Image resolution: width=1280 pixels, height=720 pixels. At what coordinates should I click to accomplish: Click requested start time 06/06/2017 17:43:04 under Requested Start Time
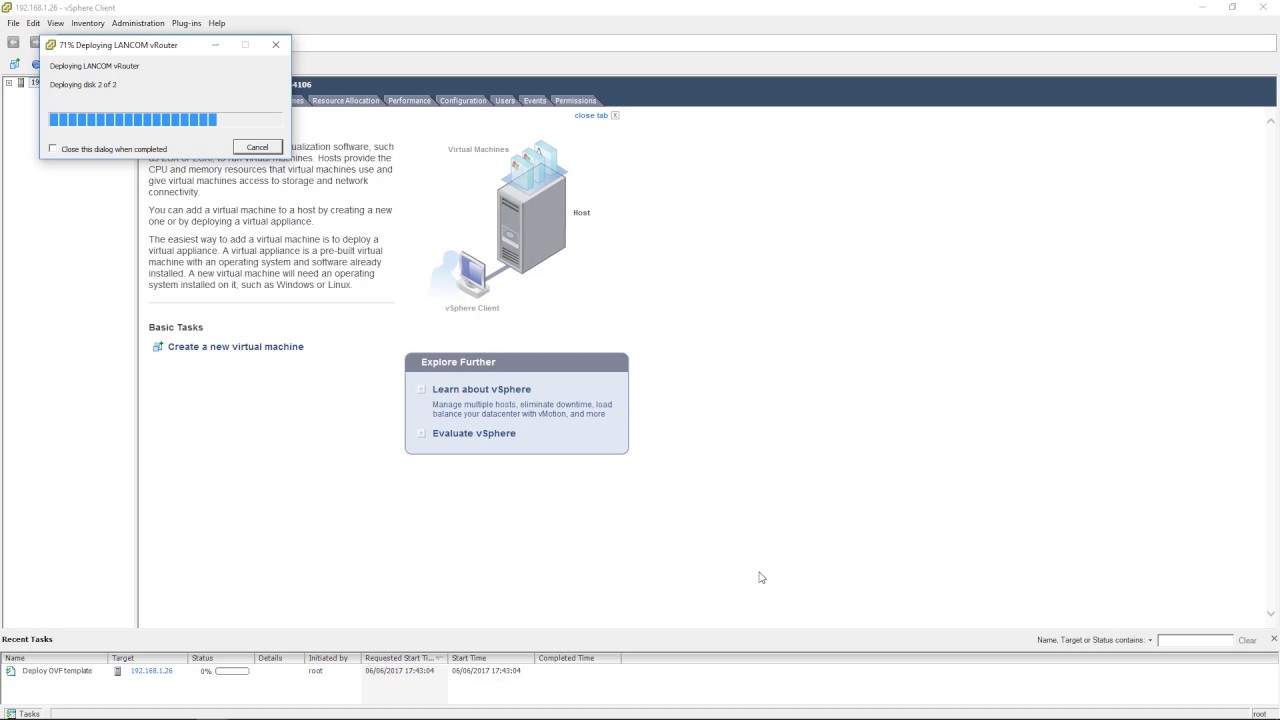[400, 671]
